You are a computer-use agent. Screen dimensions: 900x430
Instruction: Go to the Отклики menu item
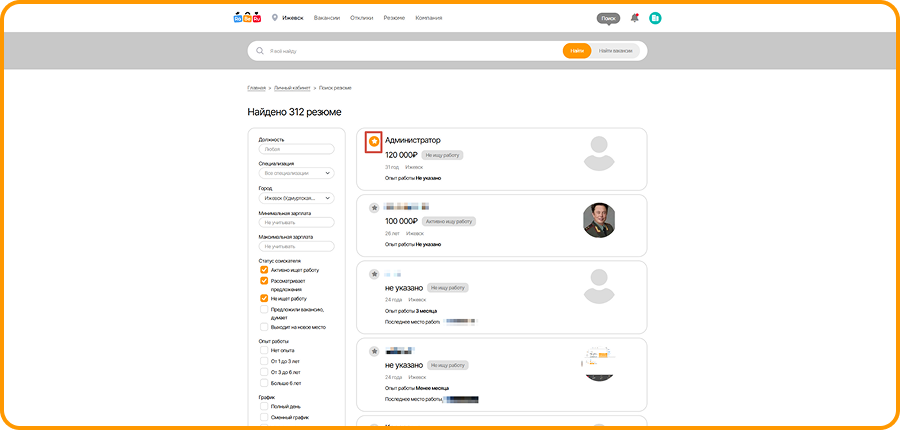coord(361,18)
